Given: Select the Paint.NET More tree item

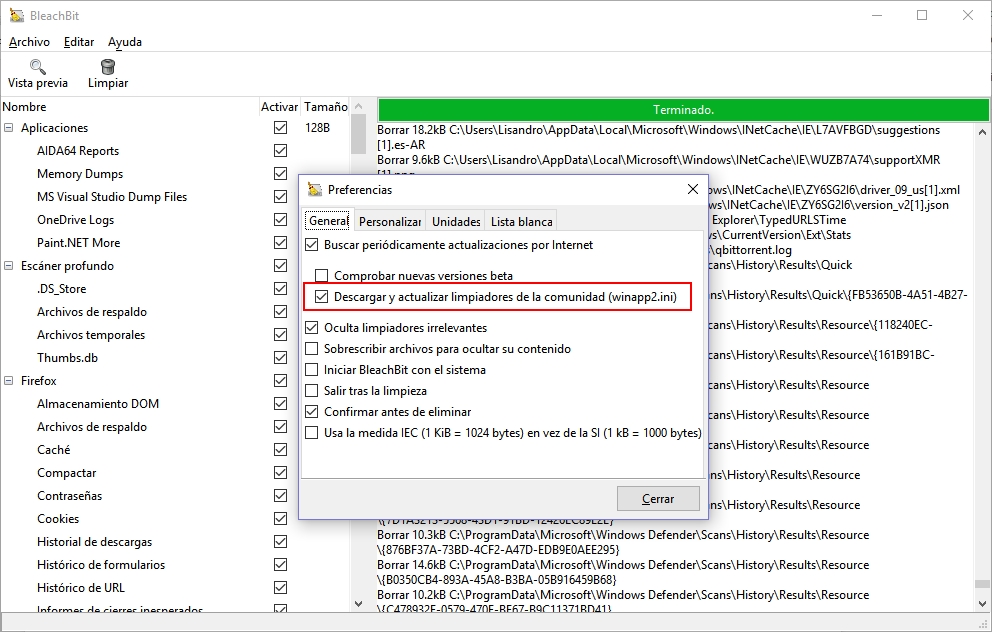Looking at the screenshot, I should click(78, 242).
